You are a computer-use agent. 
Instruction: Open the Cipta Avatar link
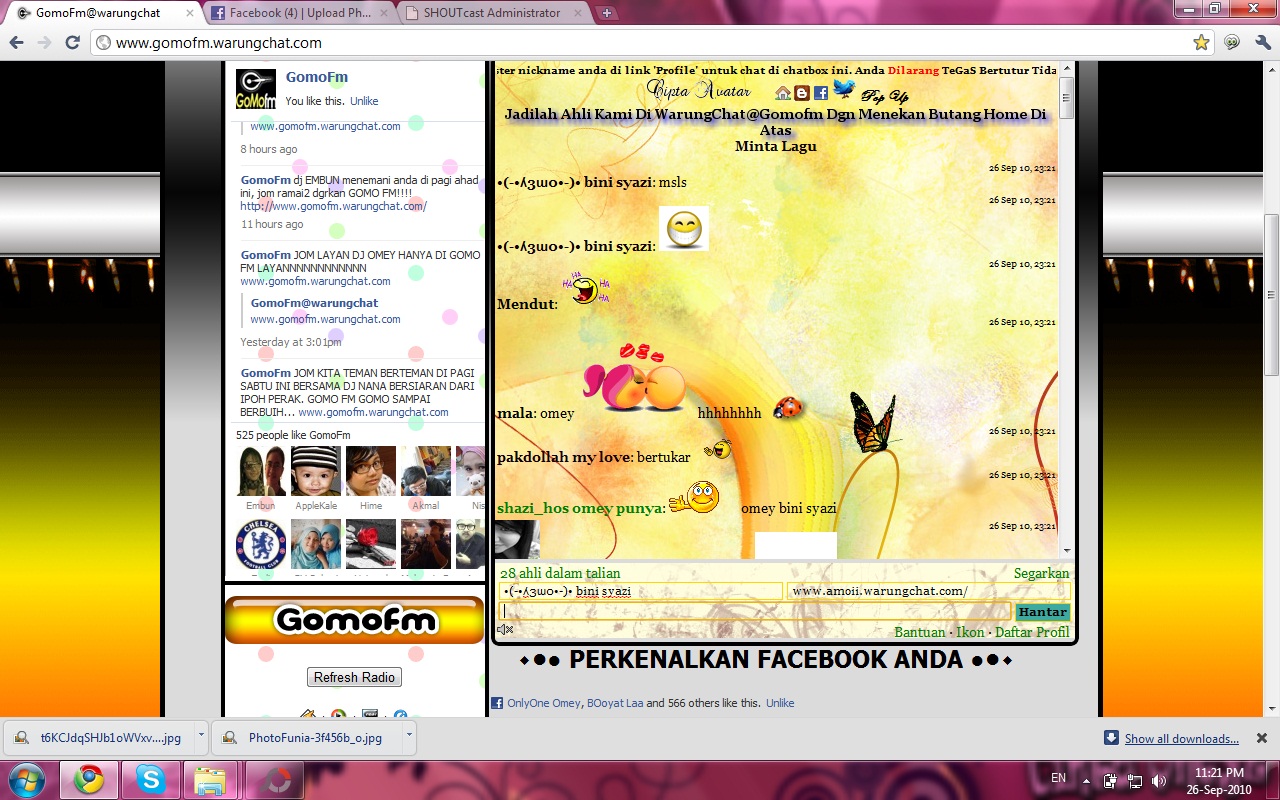(x=698, y=90)
